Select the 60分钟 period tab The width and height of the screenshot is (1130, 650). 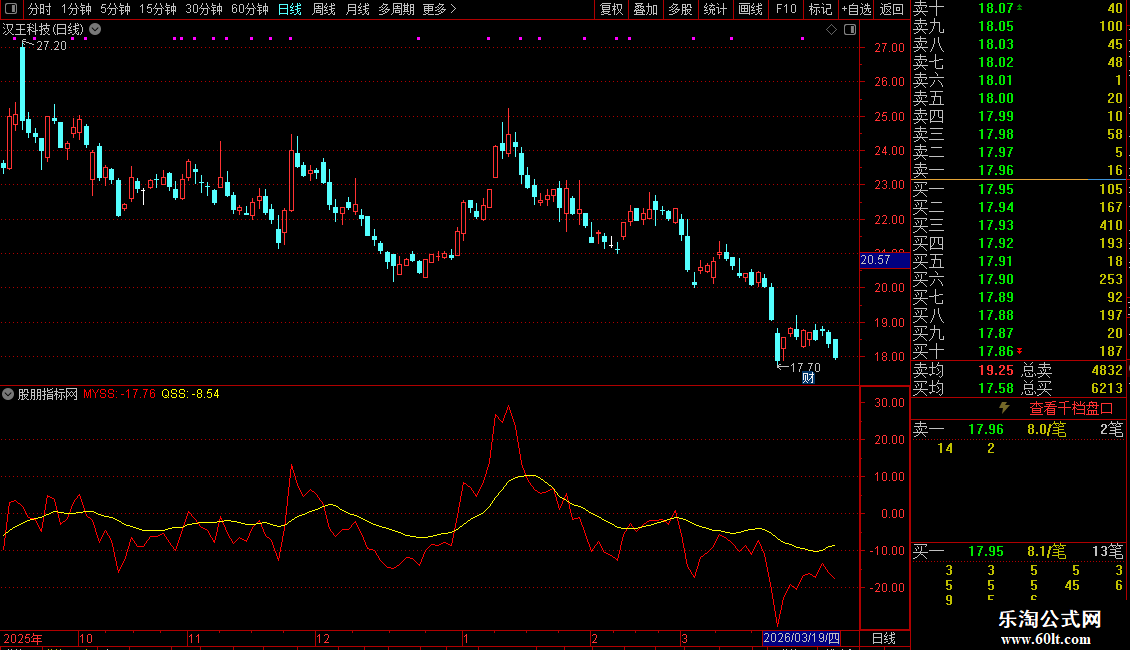point(249,9)
